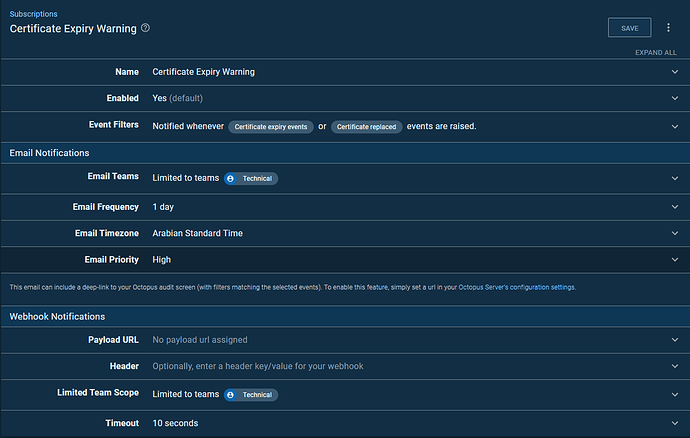
Task: Click the Technical team icon in Limited Team Scope
Action: (x=230, y=395)
